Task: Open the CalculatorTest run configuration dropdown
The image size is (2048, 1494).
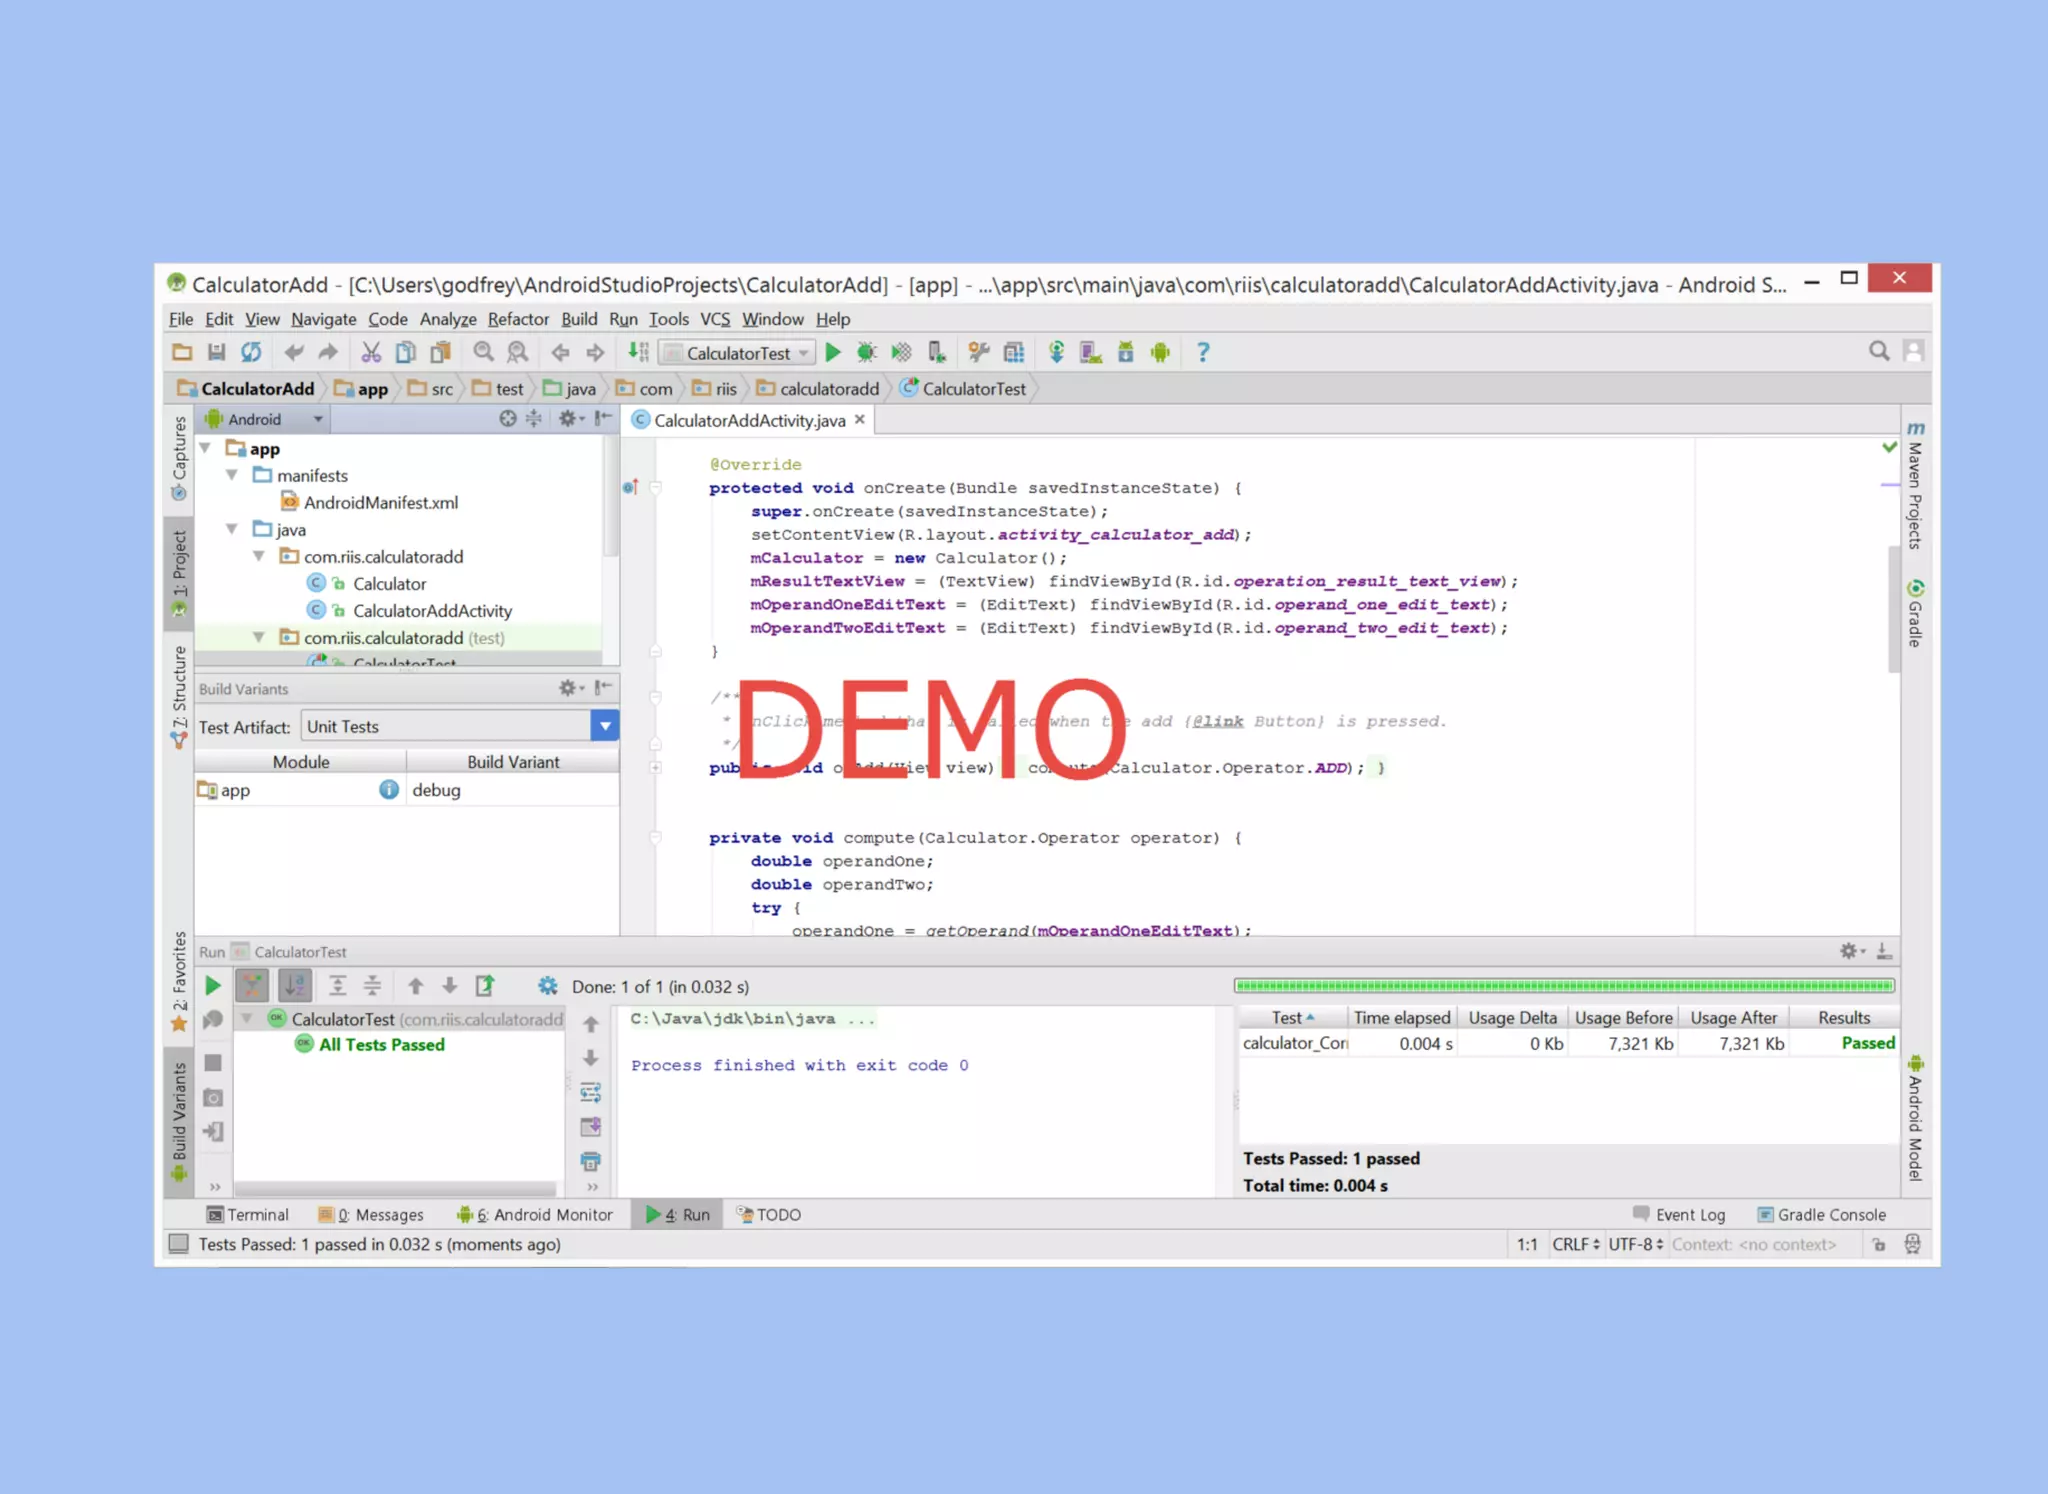Action: (x=740, y=353)
